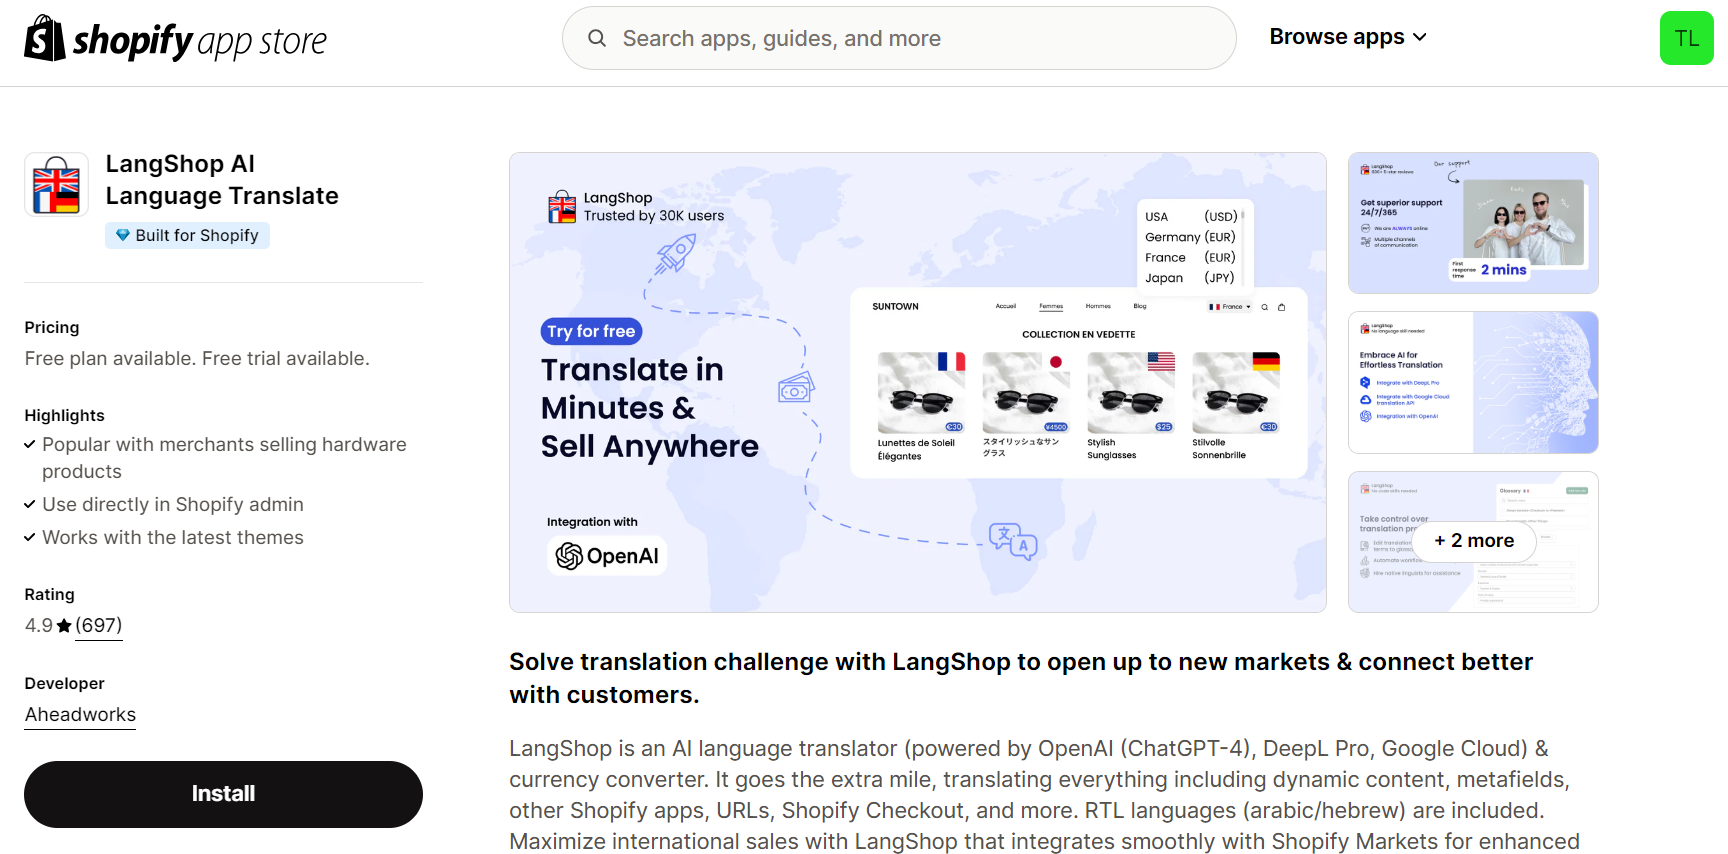Click the + 2 more images button
Screen dimensions: 1728x854
pos(1474,541)
